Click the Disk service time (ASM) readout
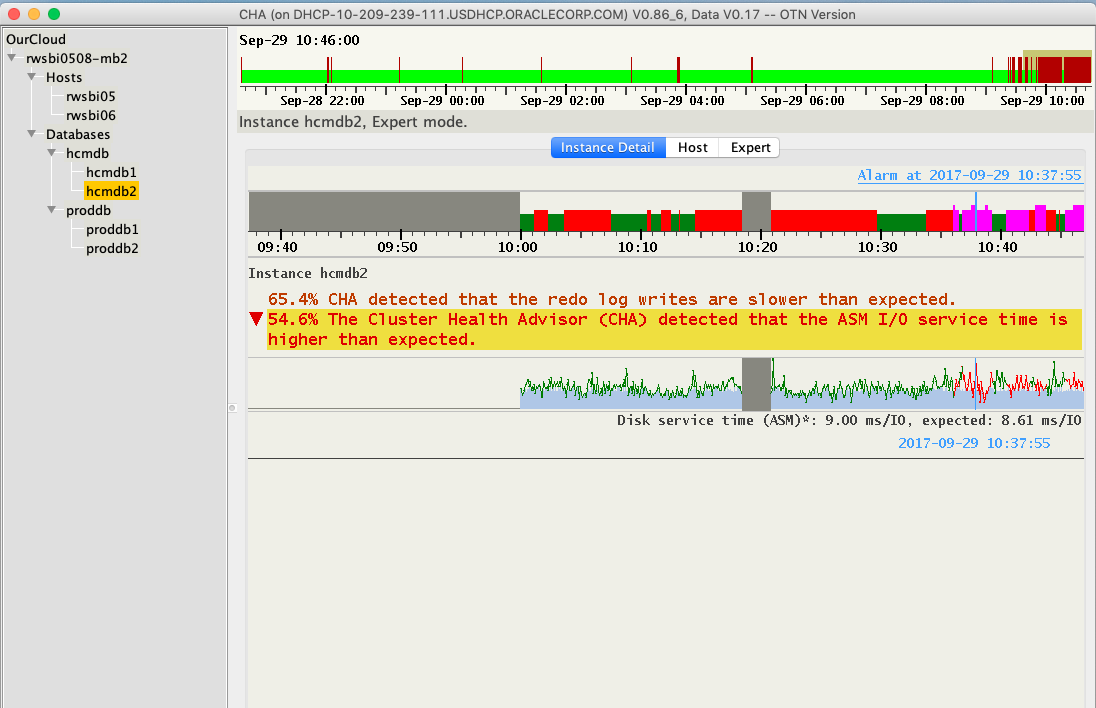 [x=849, y=420]
